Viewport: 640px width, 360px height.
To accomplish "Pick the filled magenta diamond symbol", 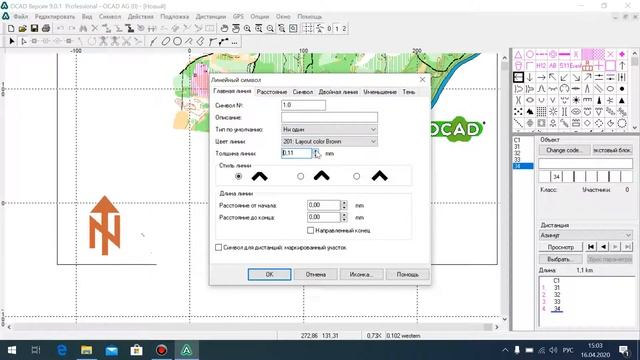I will [x=622, y=54].
